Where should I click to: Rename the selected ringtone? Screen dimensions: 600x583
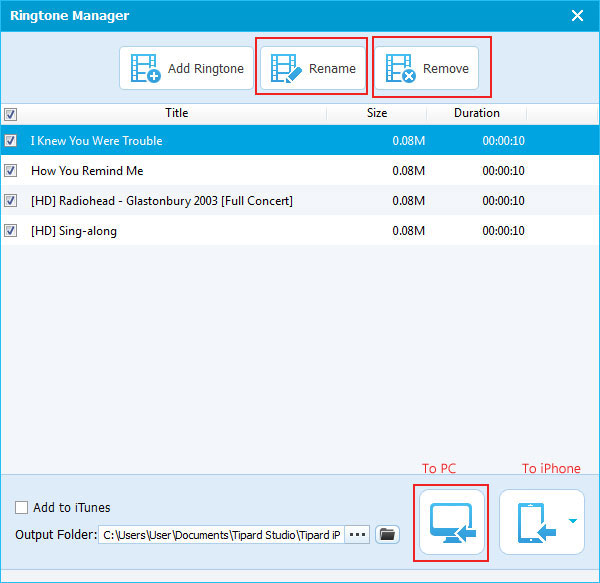point(313,68)
